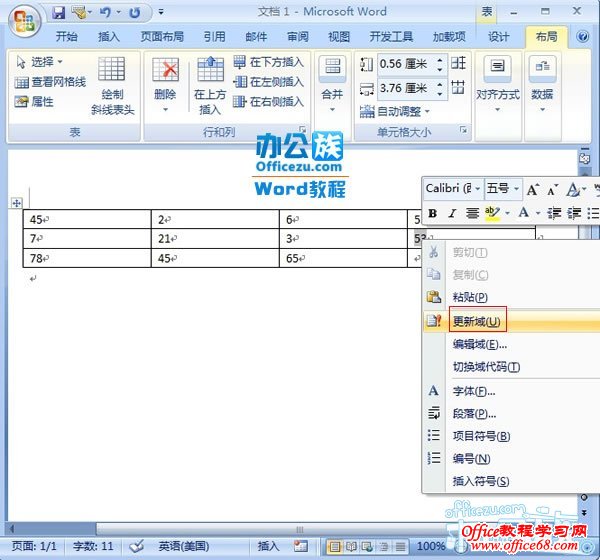This screenshot has height=560, width=600.
Task: Open the 五号 font size dropdown
Action: (515, 189)
